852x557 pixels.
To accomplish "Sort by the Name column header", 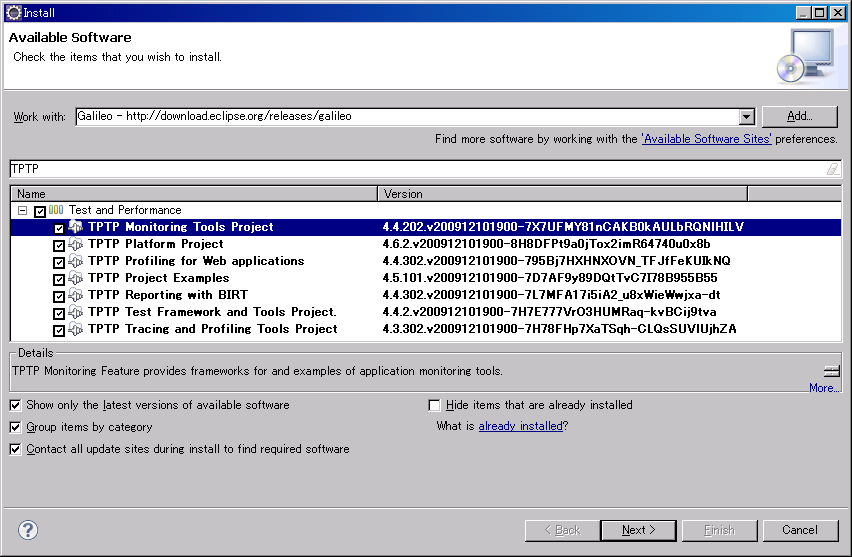I will [x=195, y=194].
